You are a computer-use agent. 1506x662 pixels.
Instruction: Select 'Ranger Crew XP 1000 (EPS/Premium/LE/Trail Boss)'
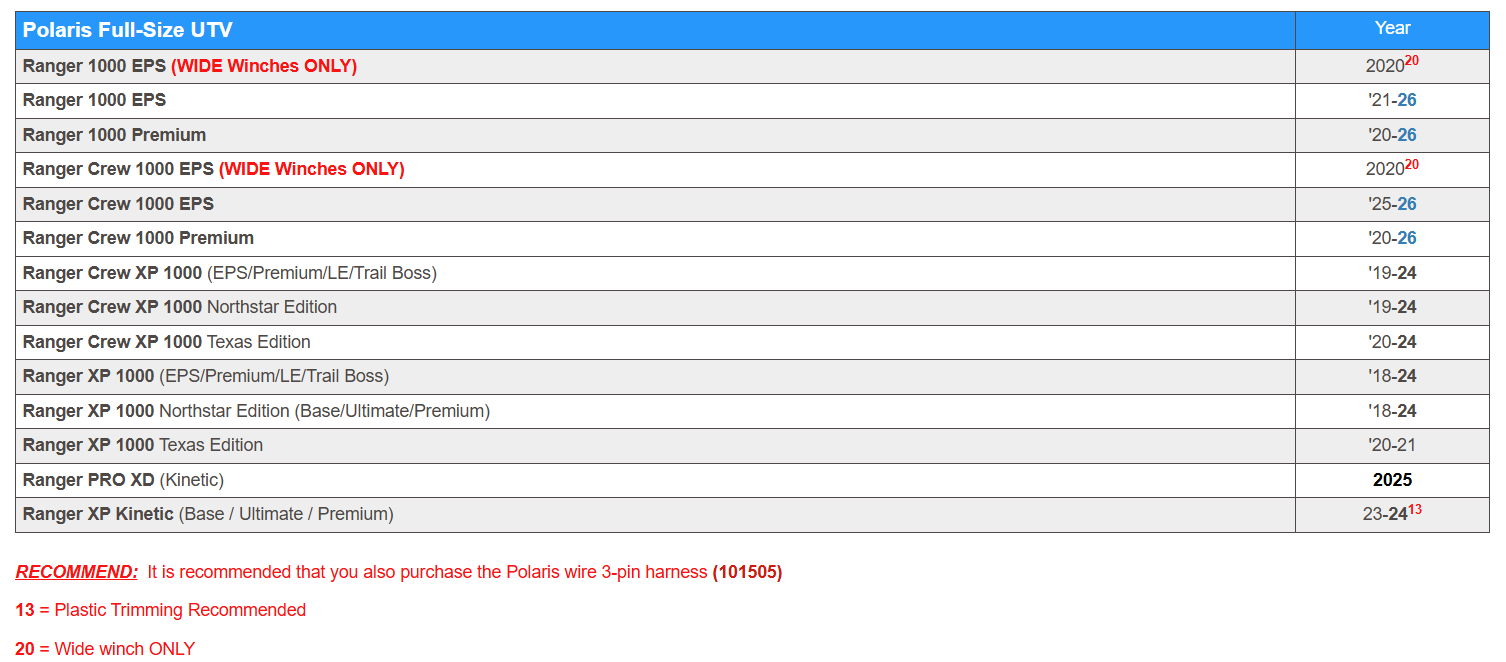coord(752,273)
